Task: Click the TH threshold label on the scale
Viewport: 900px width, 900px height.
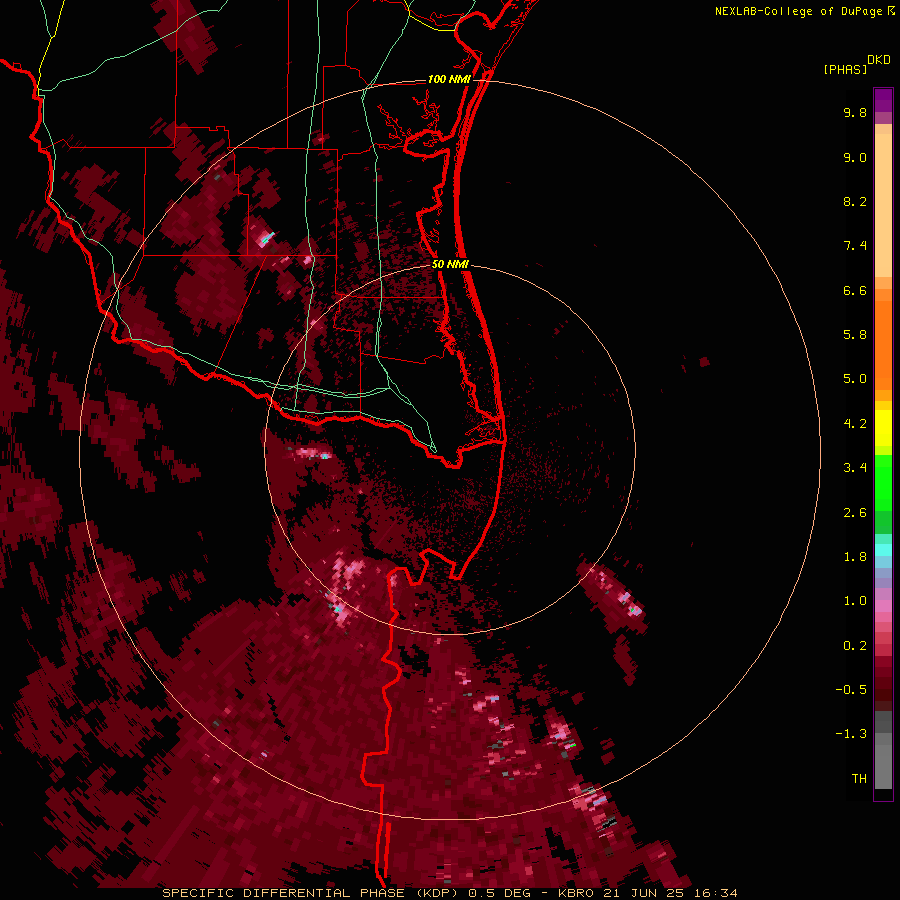Action: click(x=859, y=779)
